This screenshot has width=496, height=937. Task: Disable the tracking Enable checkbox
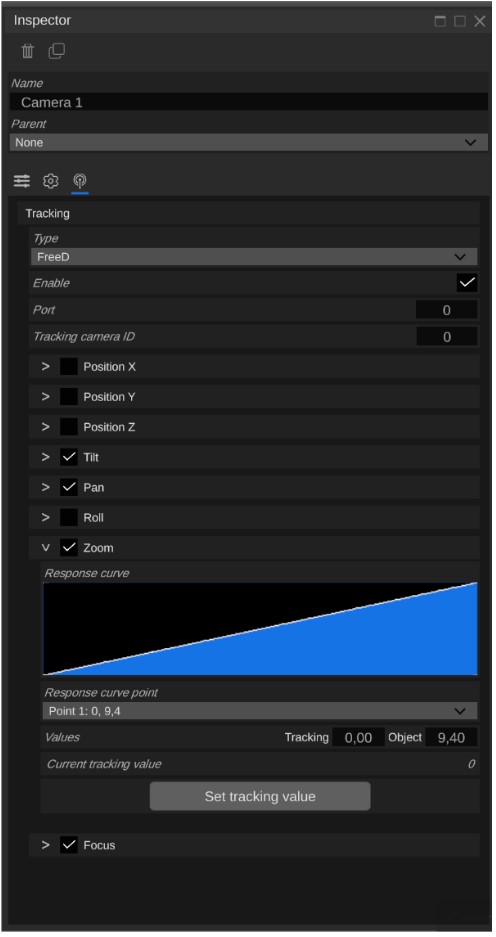pyautogui.click(x=467, y=283)
